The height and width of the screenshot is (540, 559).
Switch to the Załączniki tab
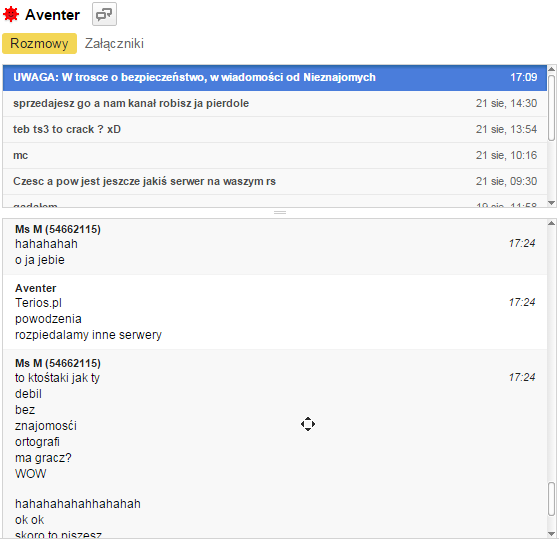click(x=114, y=43)
